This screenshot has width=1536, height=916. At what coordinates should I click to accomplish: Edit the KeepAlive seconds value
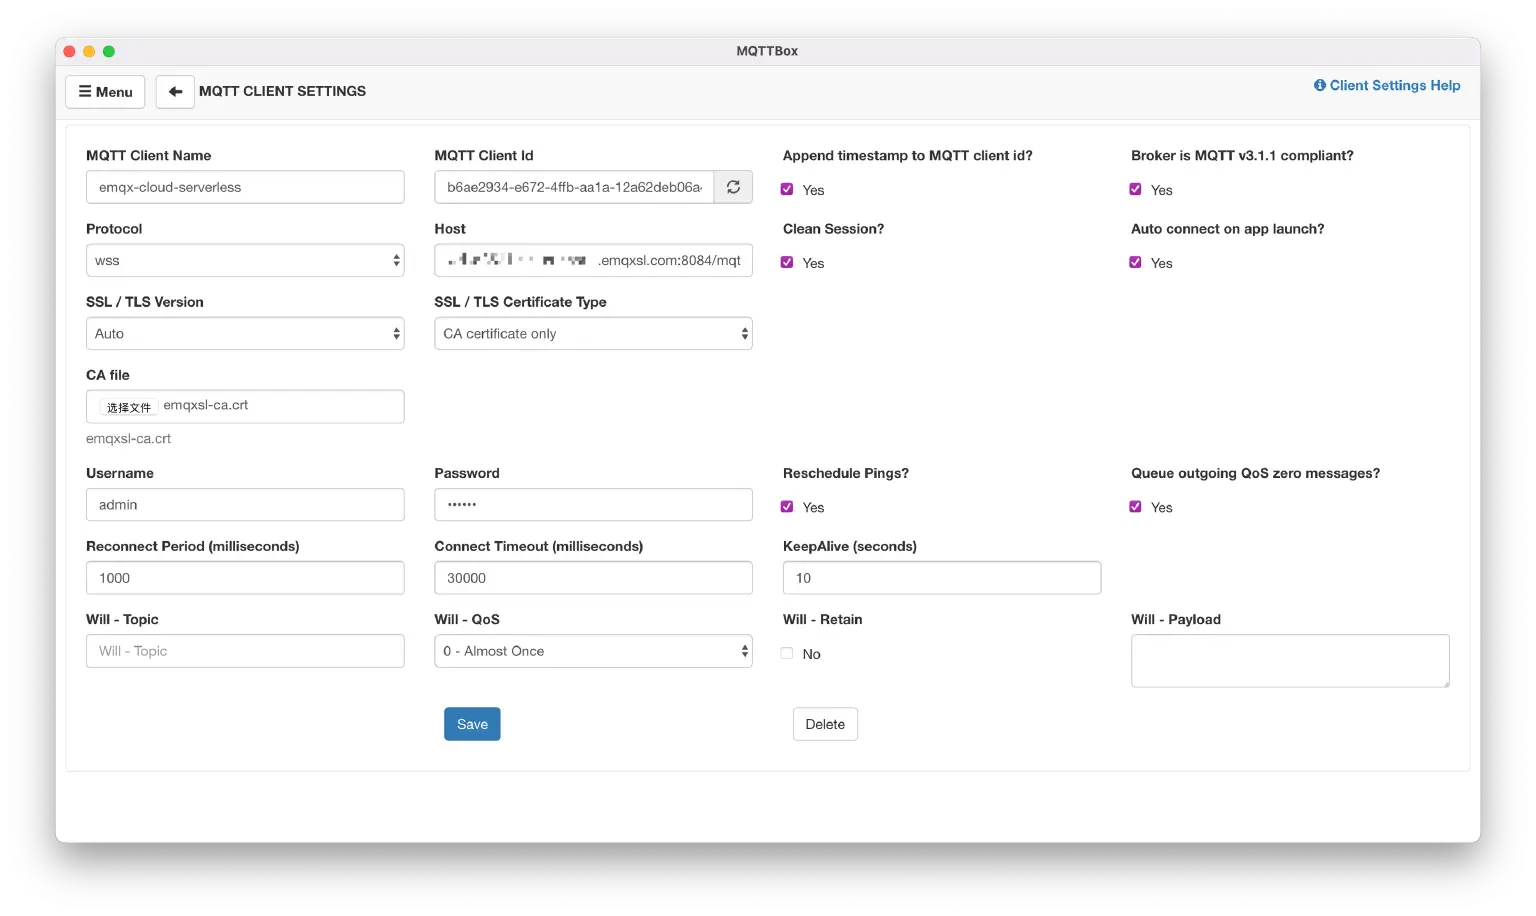(x=941, y=577)
